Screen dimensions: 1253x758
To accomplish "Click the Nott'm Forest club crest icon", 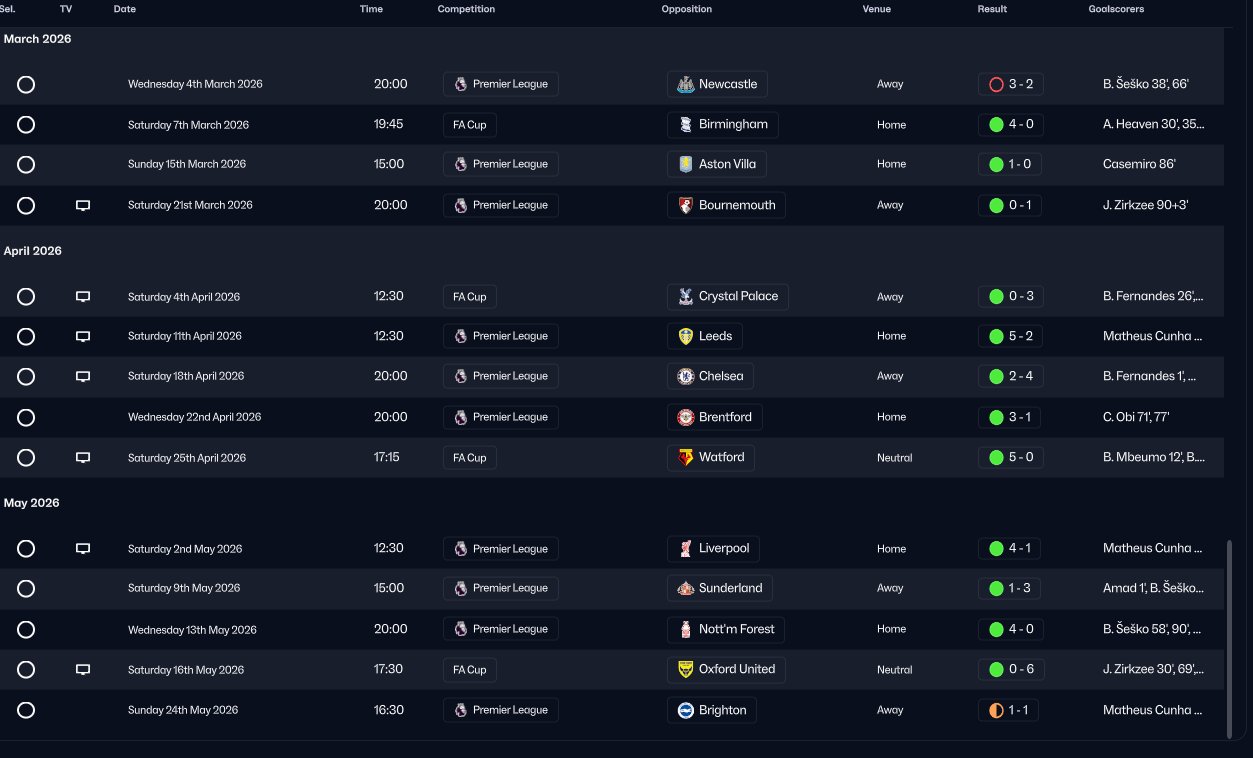I will coord(685,629).
